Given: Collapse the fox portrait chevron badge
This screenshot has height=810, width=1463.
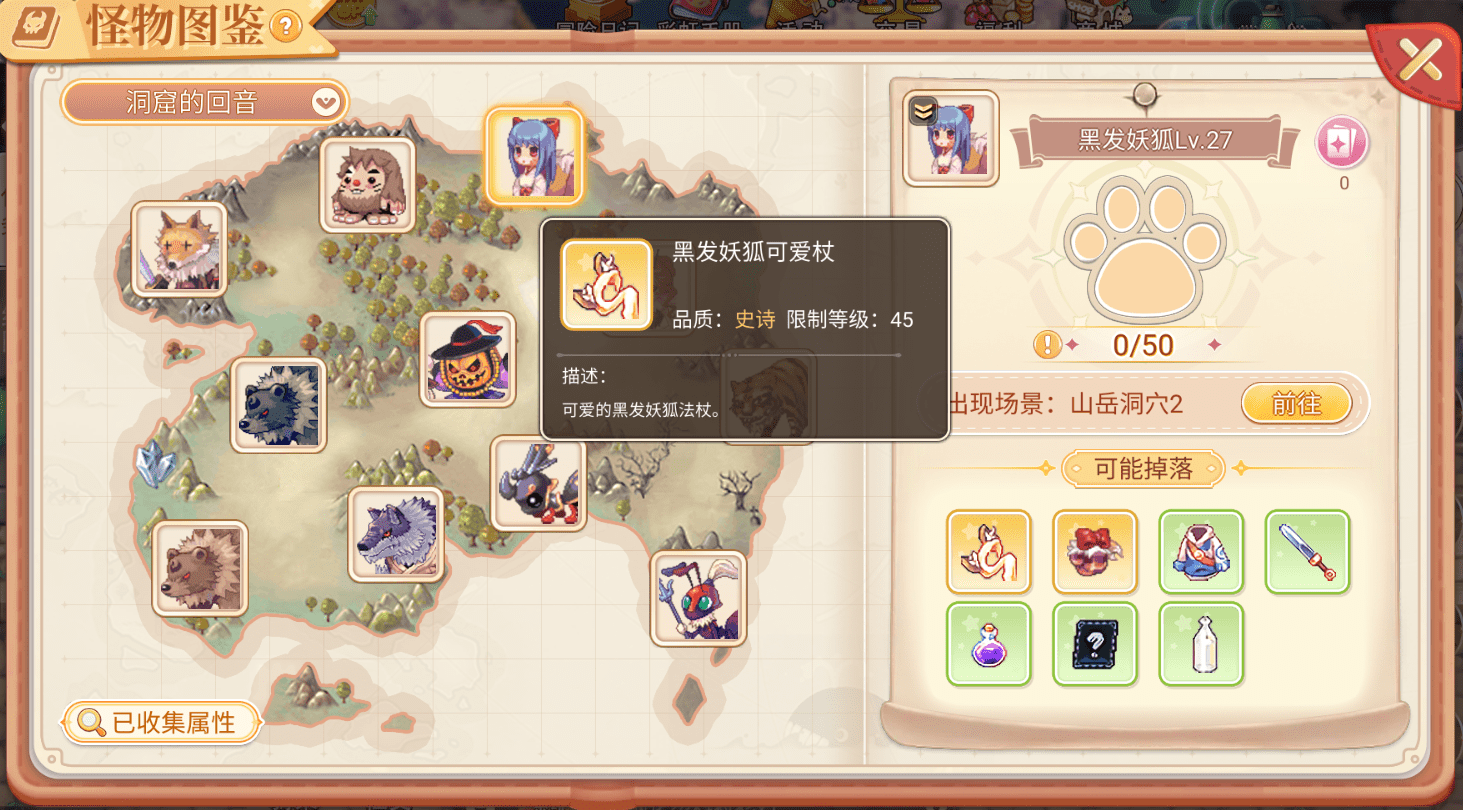Looking at the screenshot, I should tap(922, 112).
